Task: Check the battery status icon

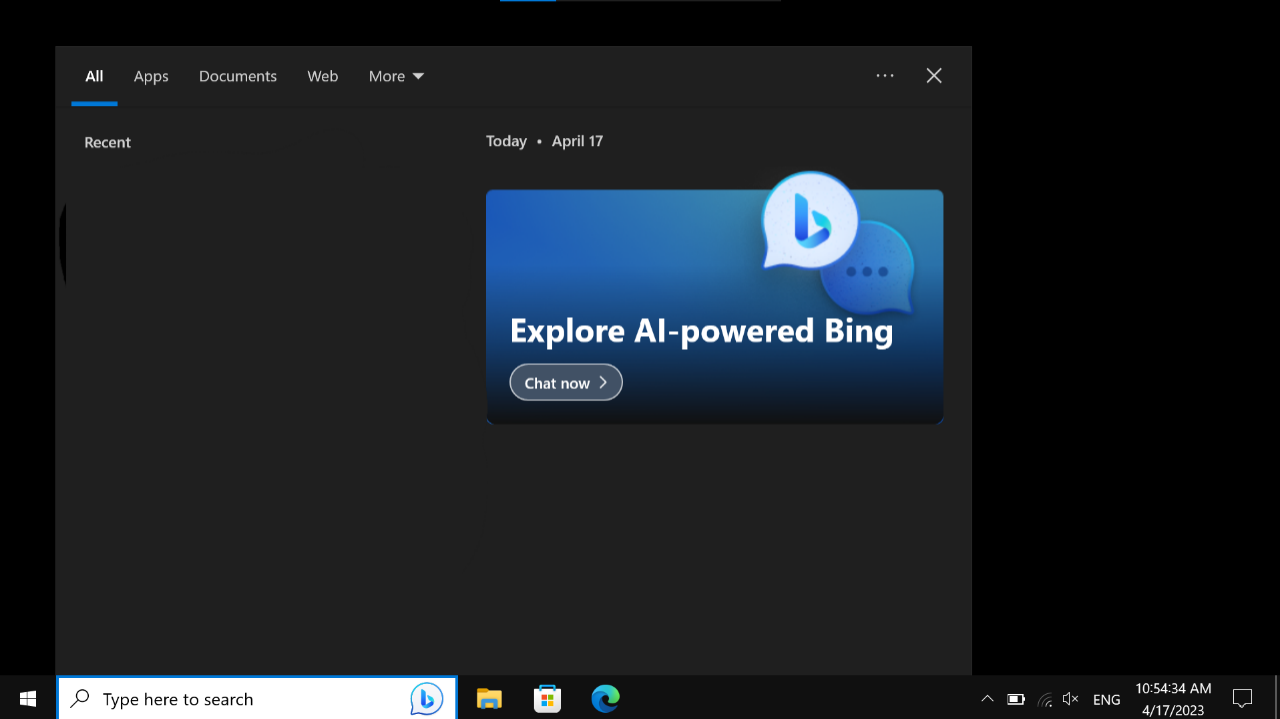Action: [1016, 699]
